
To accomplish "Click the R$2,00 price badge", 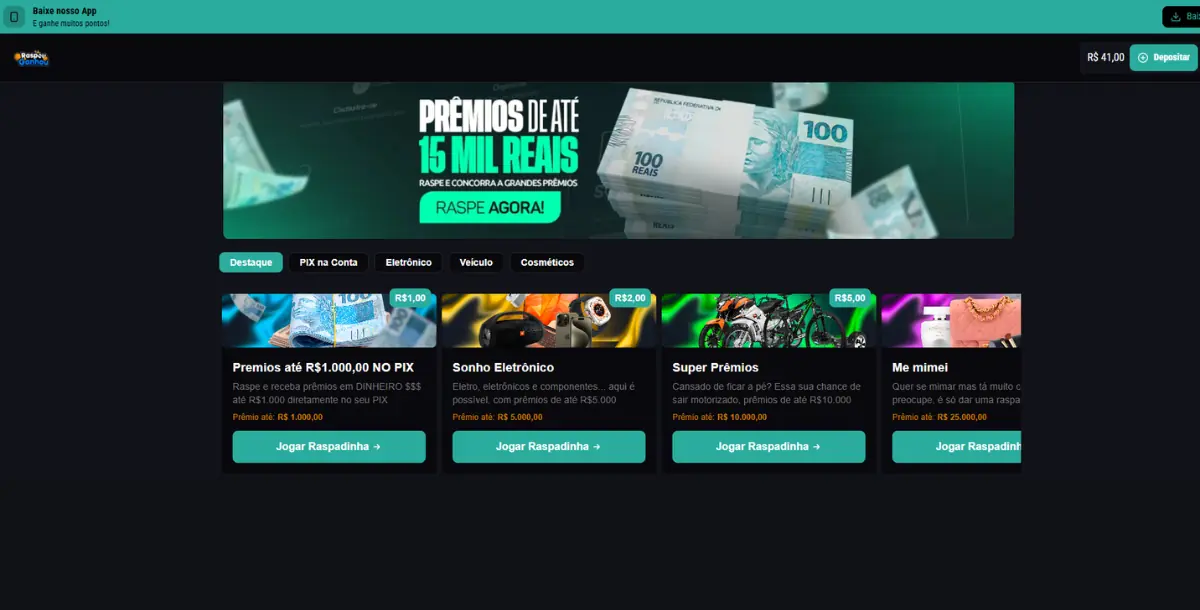I will (x=630, y=298).
